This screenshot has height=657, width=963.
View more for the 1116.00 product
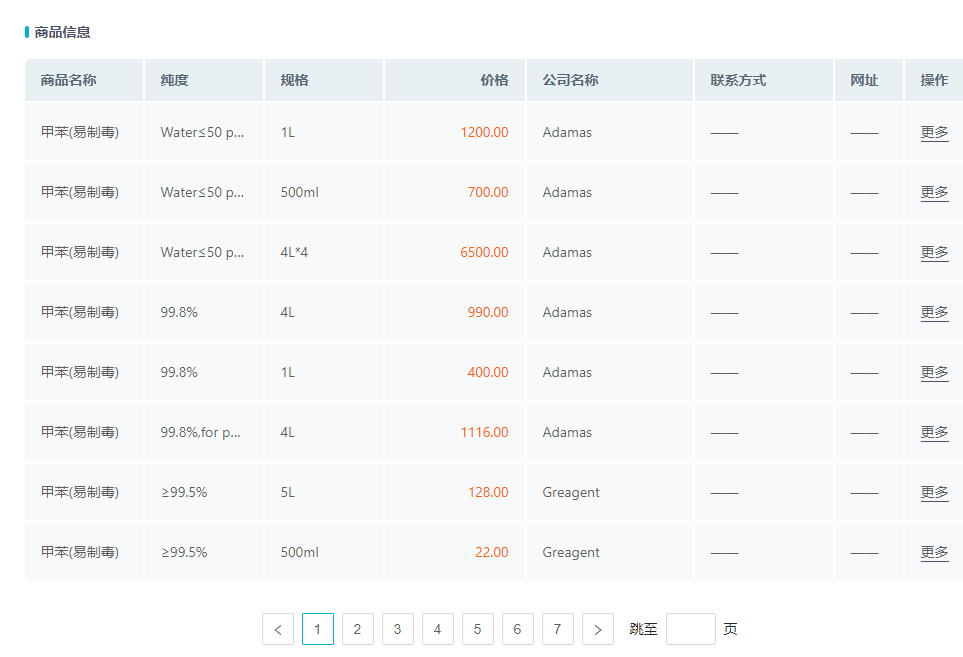click(x=934, y=432)
